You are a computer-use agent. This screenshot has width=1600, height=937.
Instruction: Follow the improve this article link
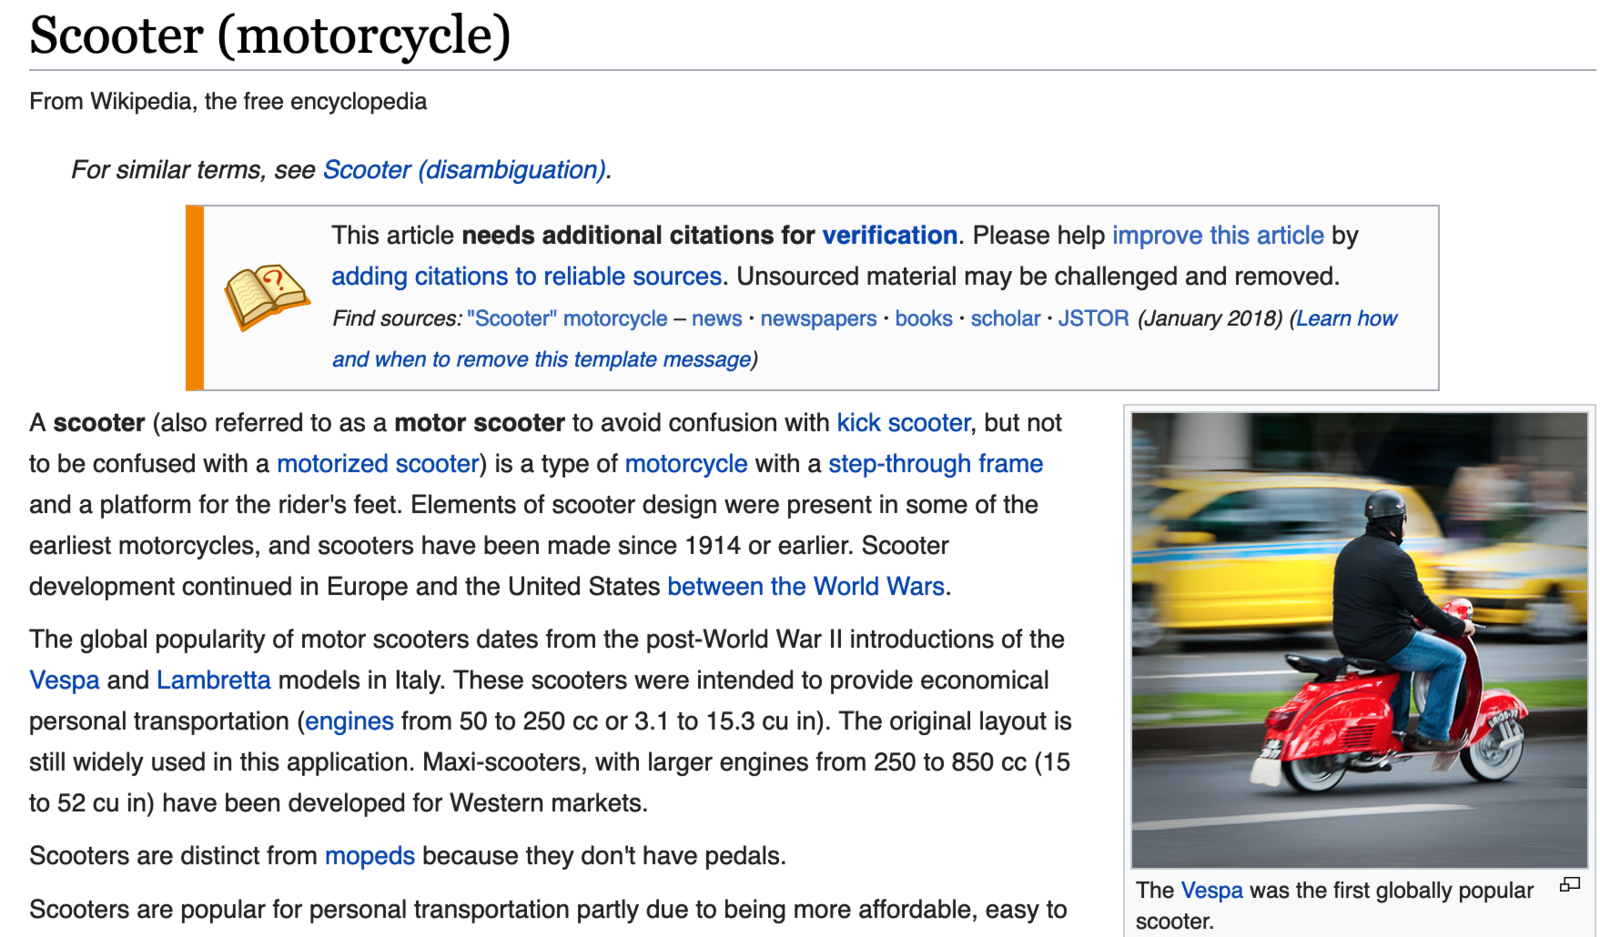[1217, 235]
